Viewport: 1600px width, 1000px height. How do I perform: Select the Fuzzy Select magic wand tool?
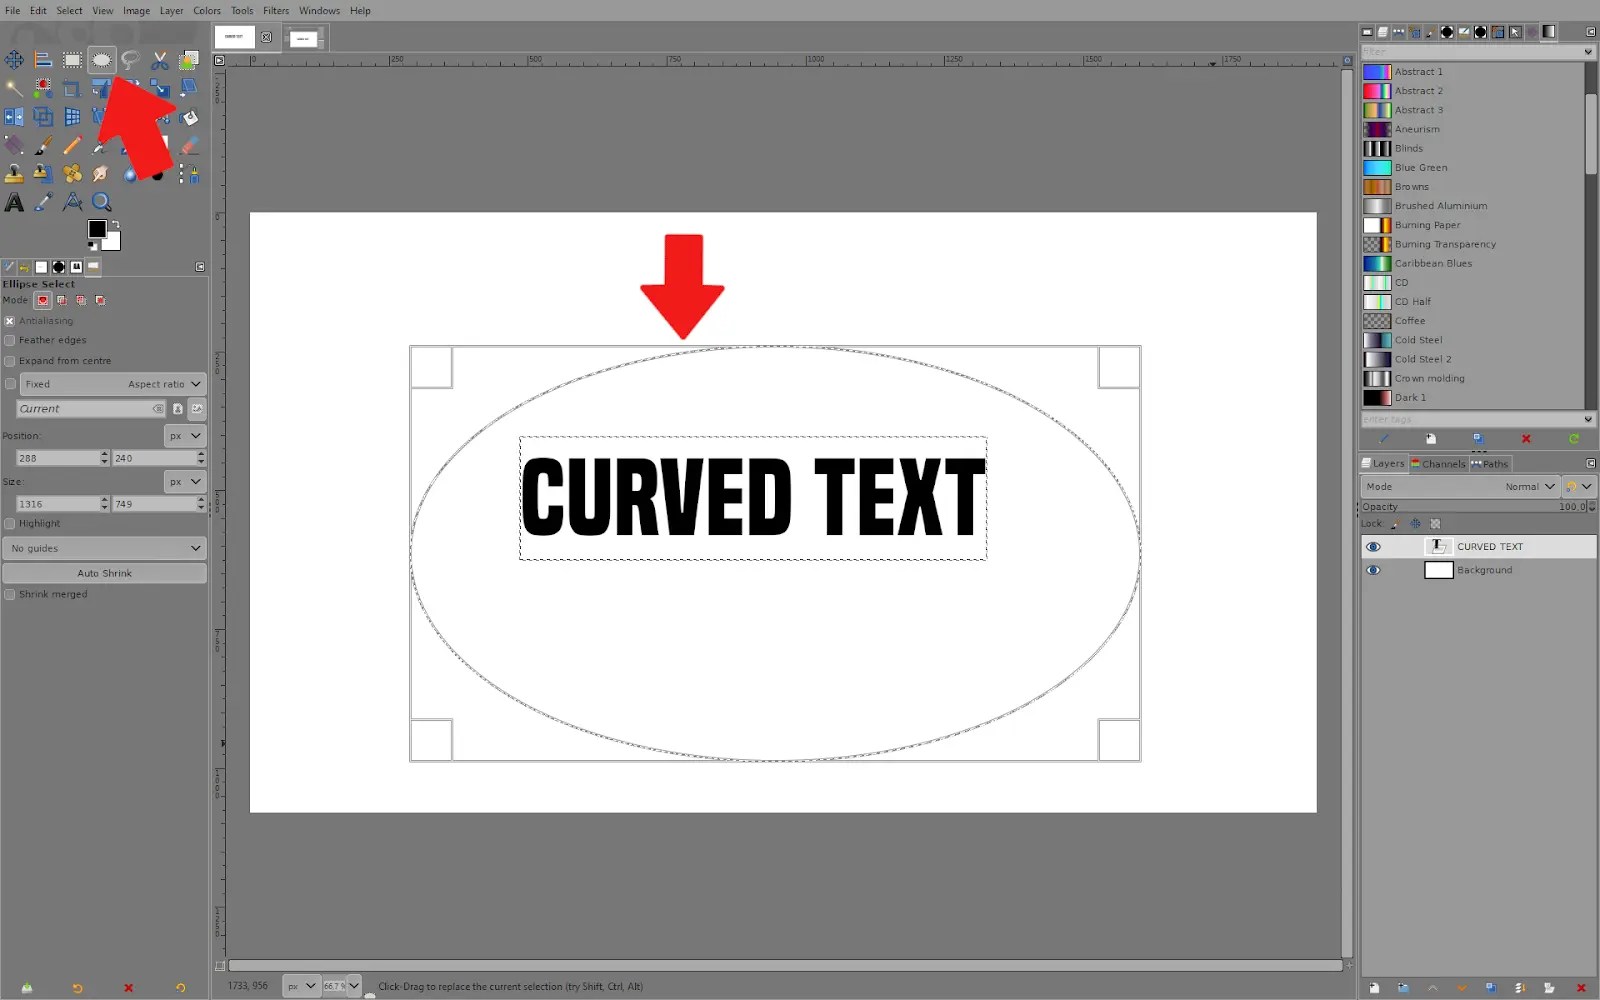(14, 88)
